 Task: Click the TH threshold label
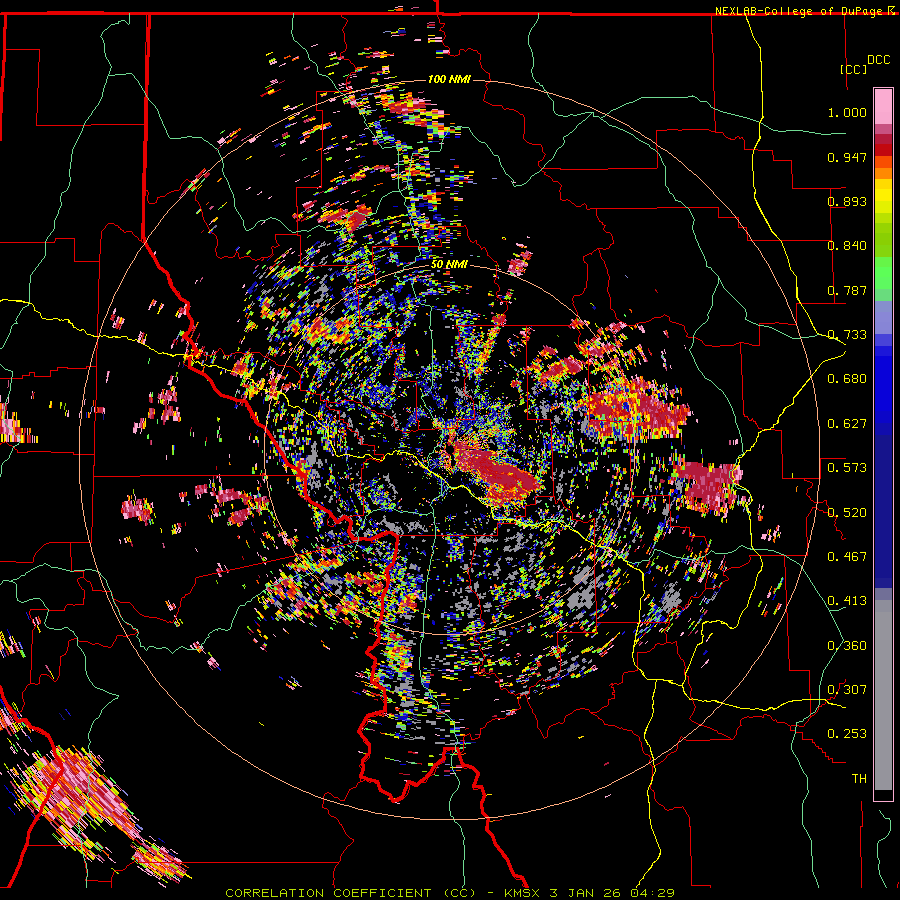pos(859,779)
